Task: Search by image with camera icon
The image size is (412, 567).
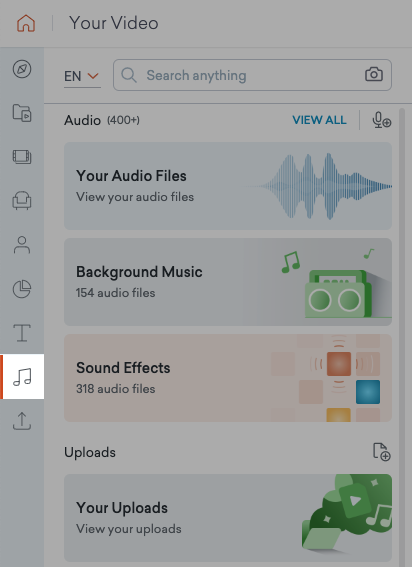Action: coord(374,74)
